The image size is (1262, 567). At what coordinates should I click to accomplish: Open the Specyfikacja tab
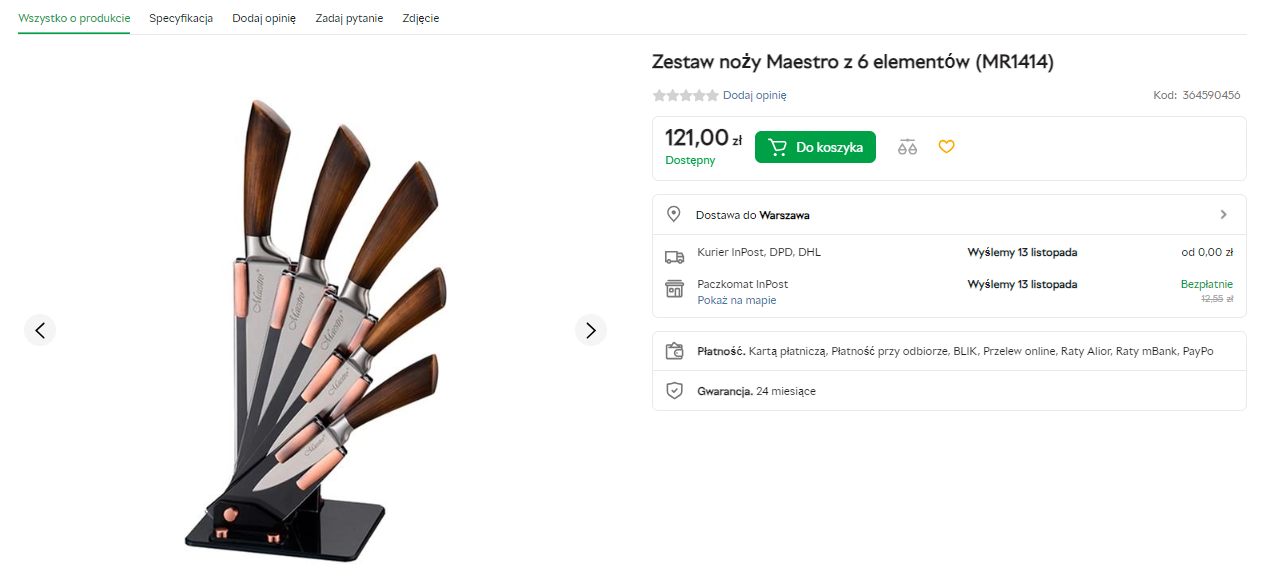tap(181, 18)
